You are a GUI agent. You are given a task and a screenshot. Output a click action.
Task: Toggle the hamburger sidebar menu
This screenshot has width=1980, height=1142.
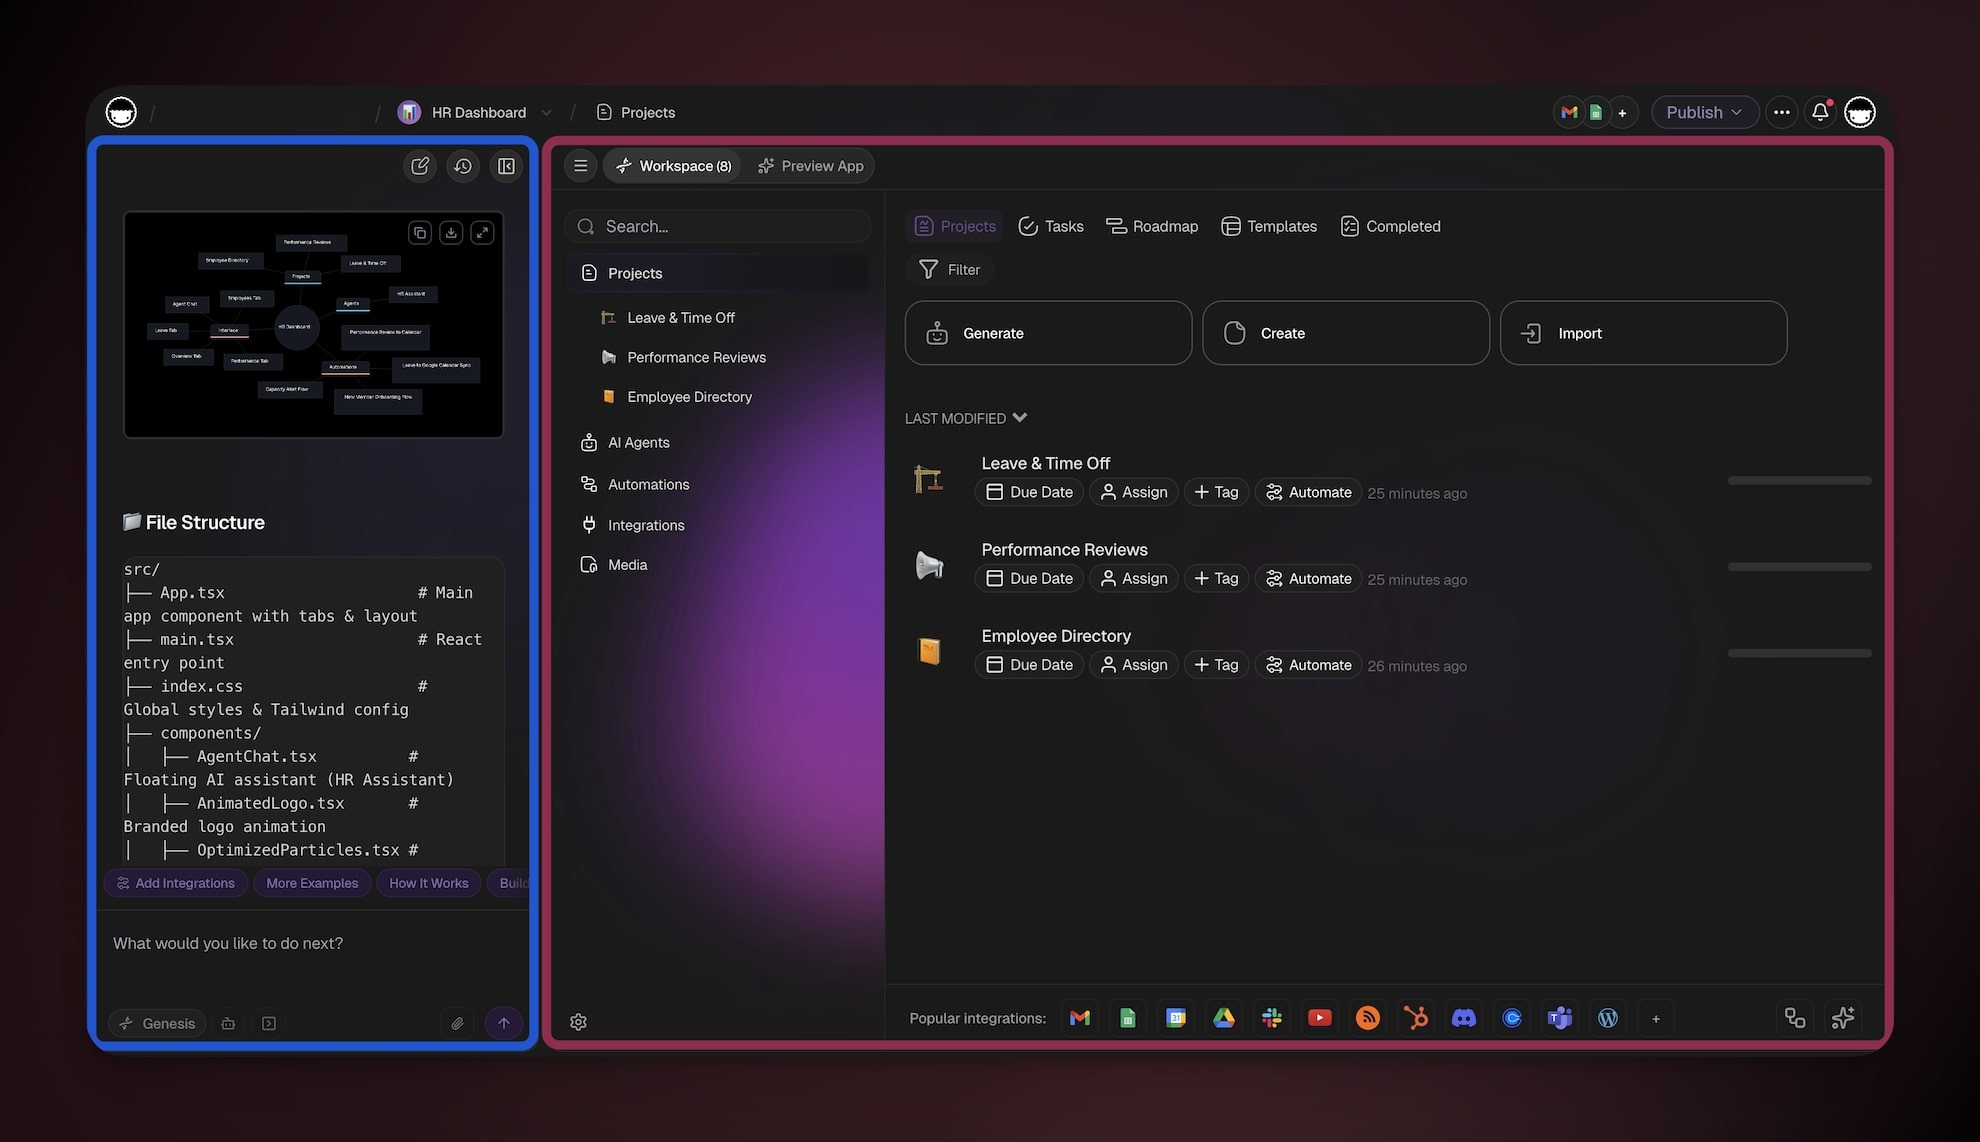pos(580,166)
